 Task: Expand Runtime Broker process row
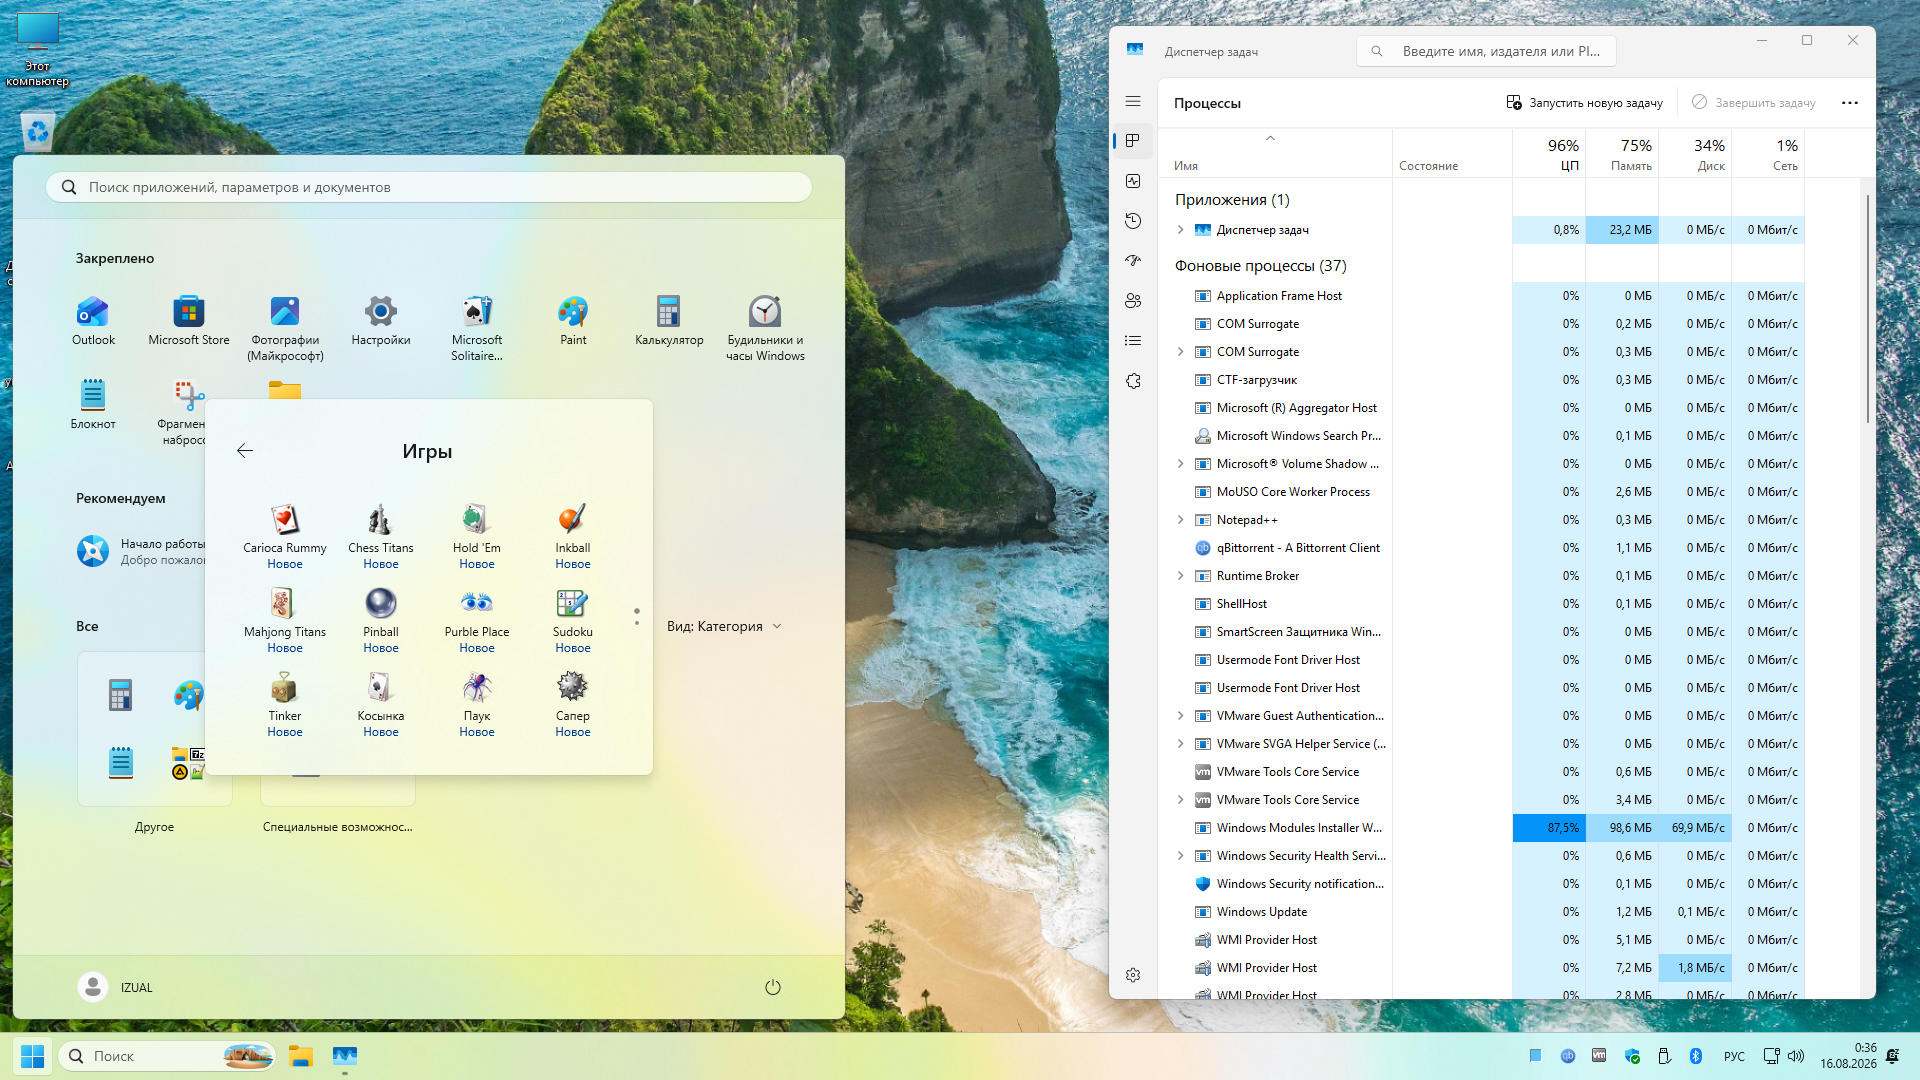pos(1181,576)
